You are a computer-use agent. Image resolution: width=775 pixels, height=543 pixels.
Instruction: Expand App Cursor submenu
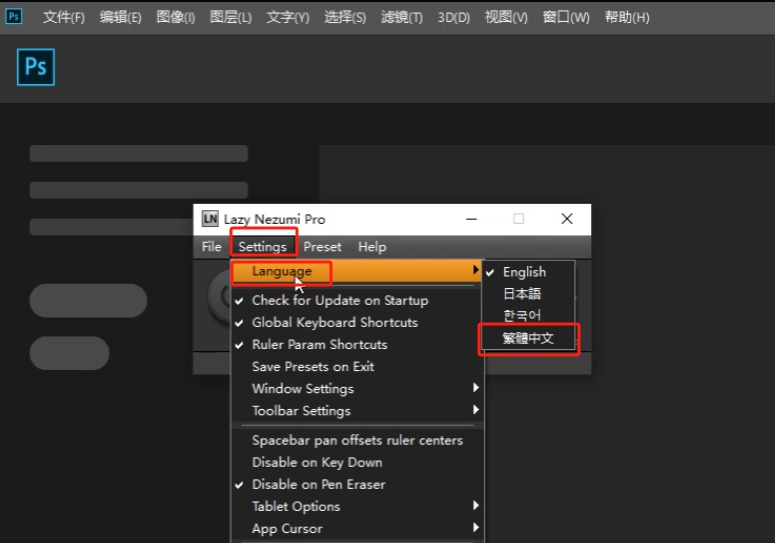tap(356, 528)
